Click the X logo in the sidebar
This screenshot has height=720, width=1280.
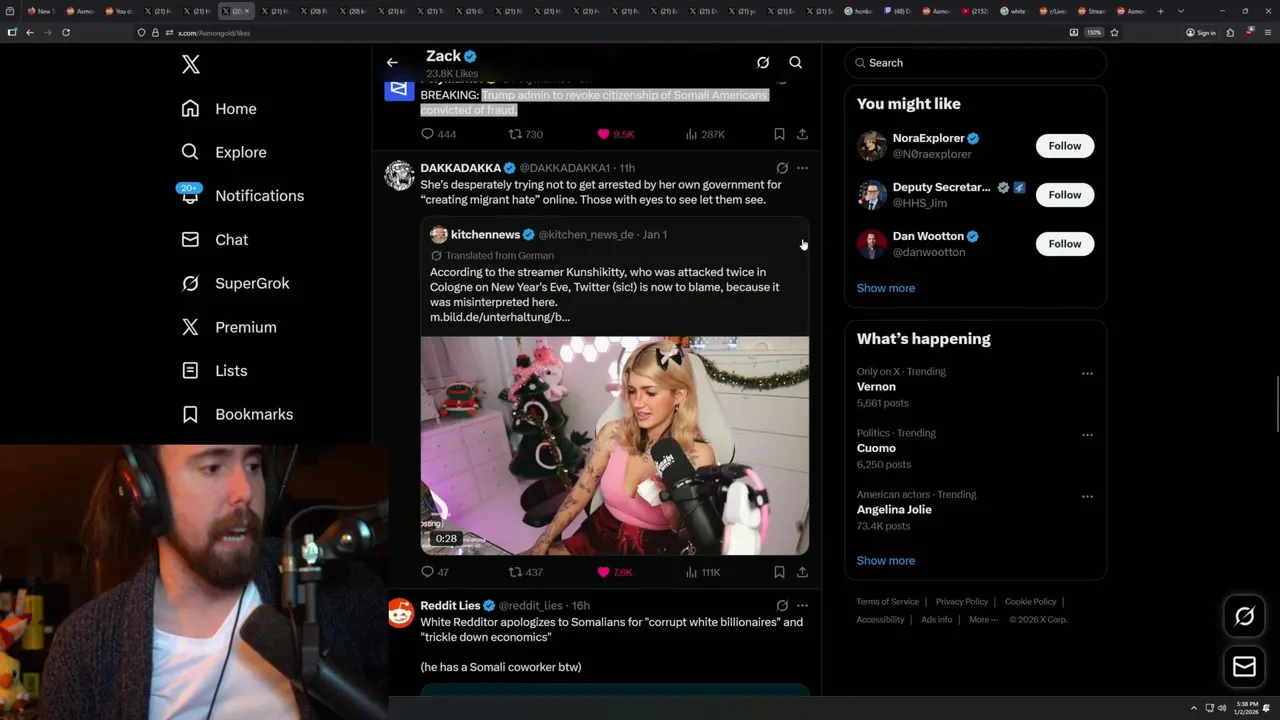pos(191,65)
